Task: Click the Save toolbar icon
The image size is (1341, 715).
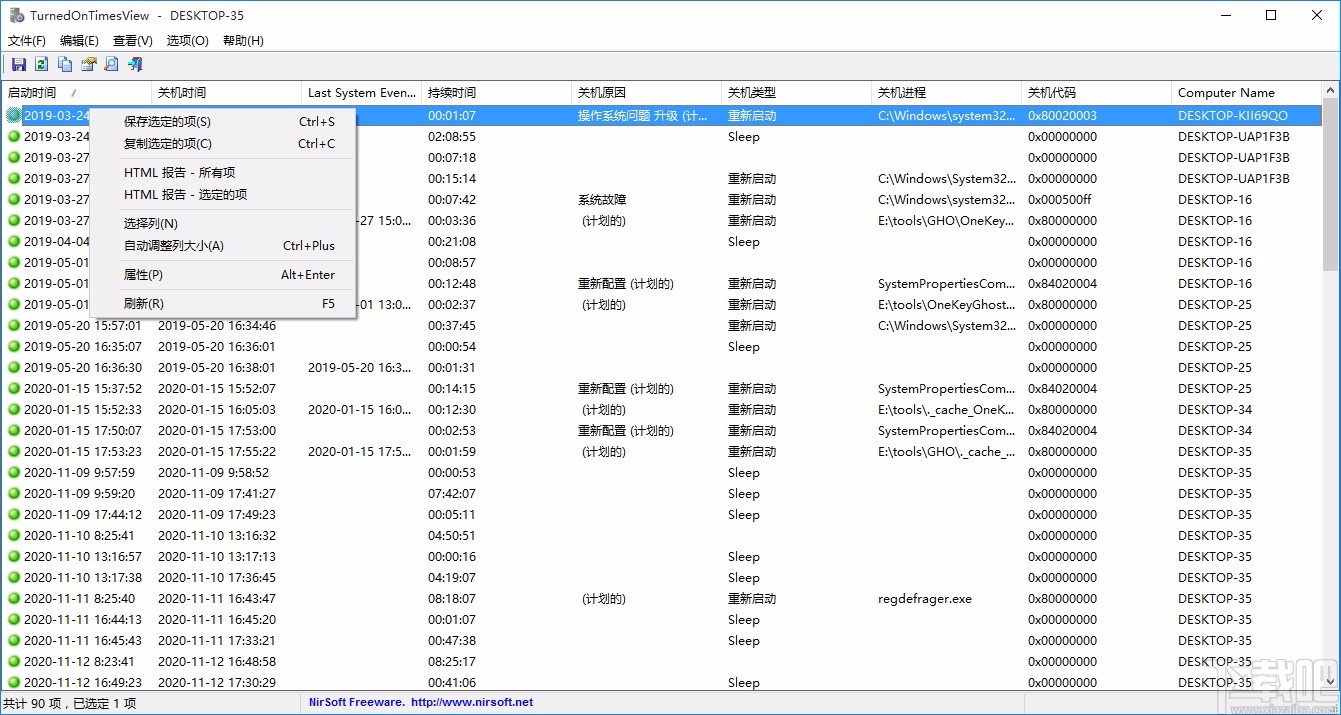Action: (18, 64)
